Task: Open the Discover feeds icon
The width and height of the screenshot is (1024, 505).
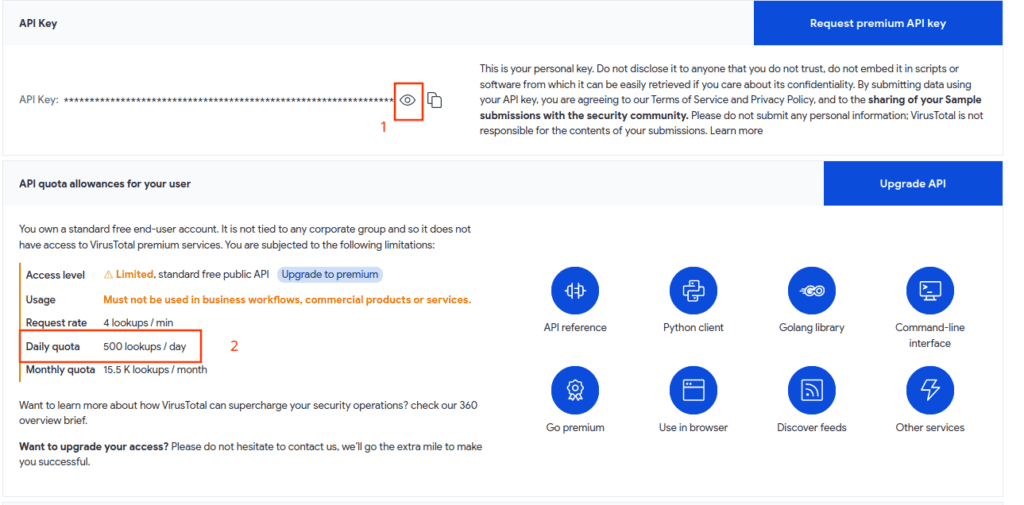Action: pyautogui.click(x=812, y=391)
